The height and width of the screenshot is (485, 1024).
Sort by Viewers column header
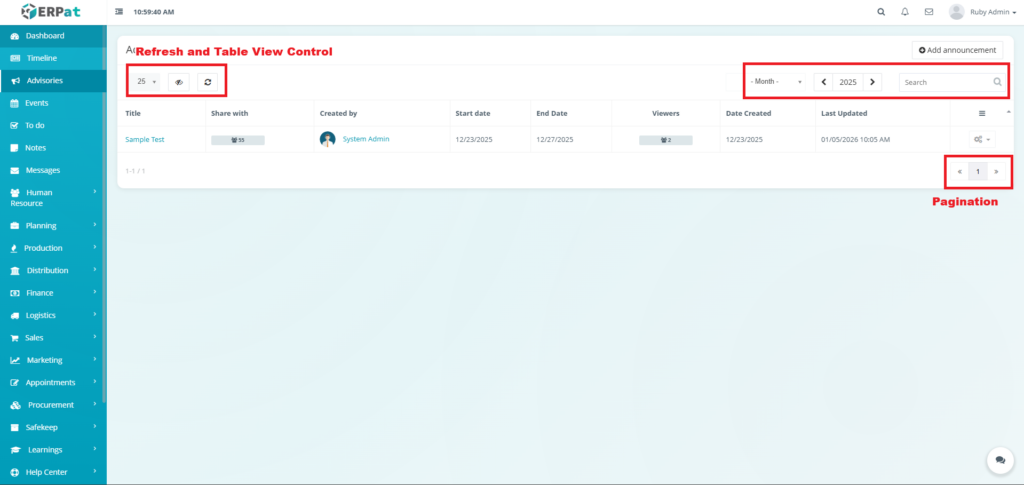tap(665, 113)
